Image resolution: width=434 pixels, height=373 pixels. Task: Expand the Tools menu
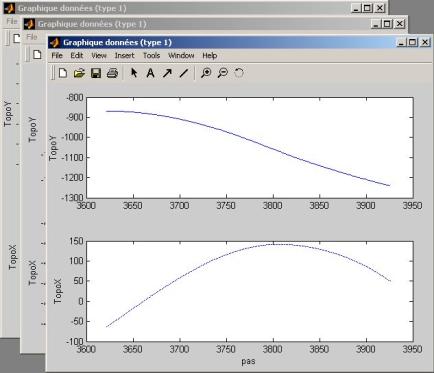[152, 56]
